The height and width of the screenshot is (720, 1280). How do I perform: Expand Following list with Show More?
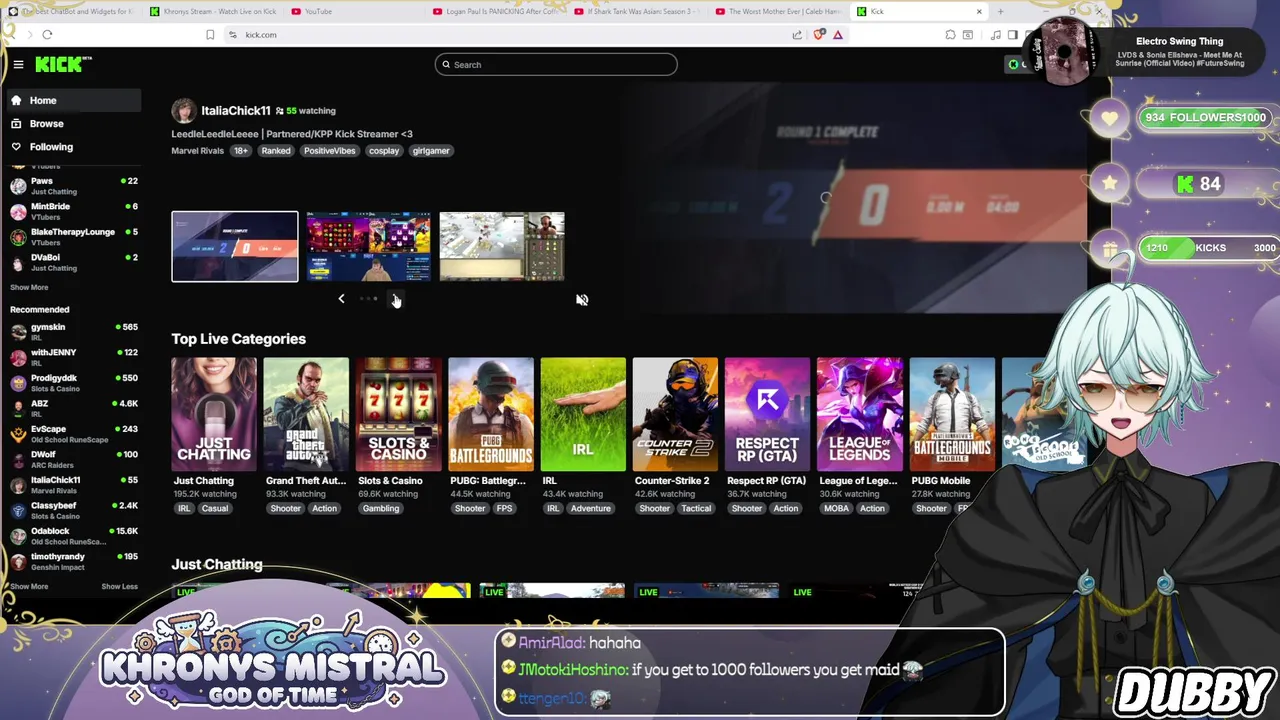point(29,287)
